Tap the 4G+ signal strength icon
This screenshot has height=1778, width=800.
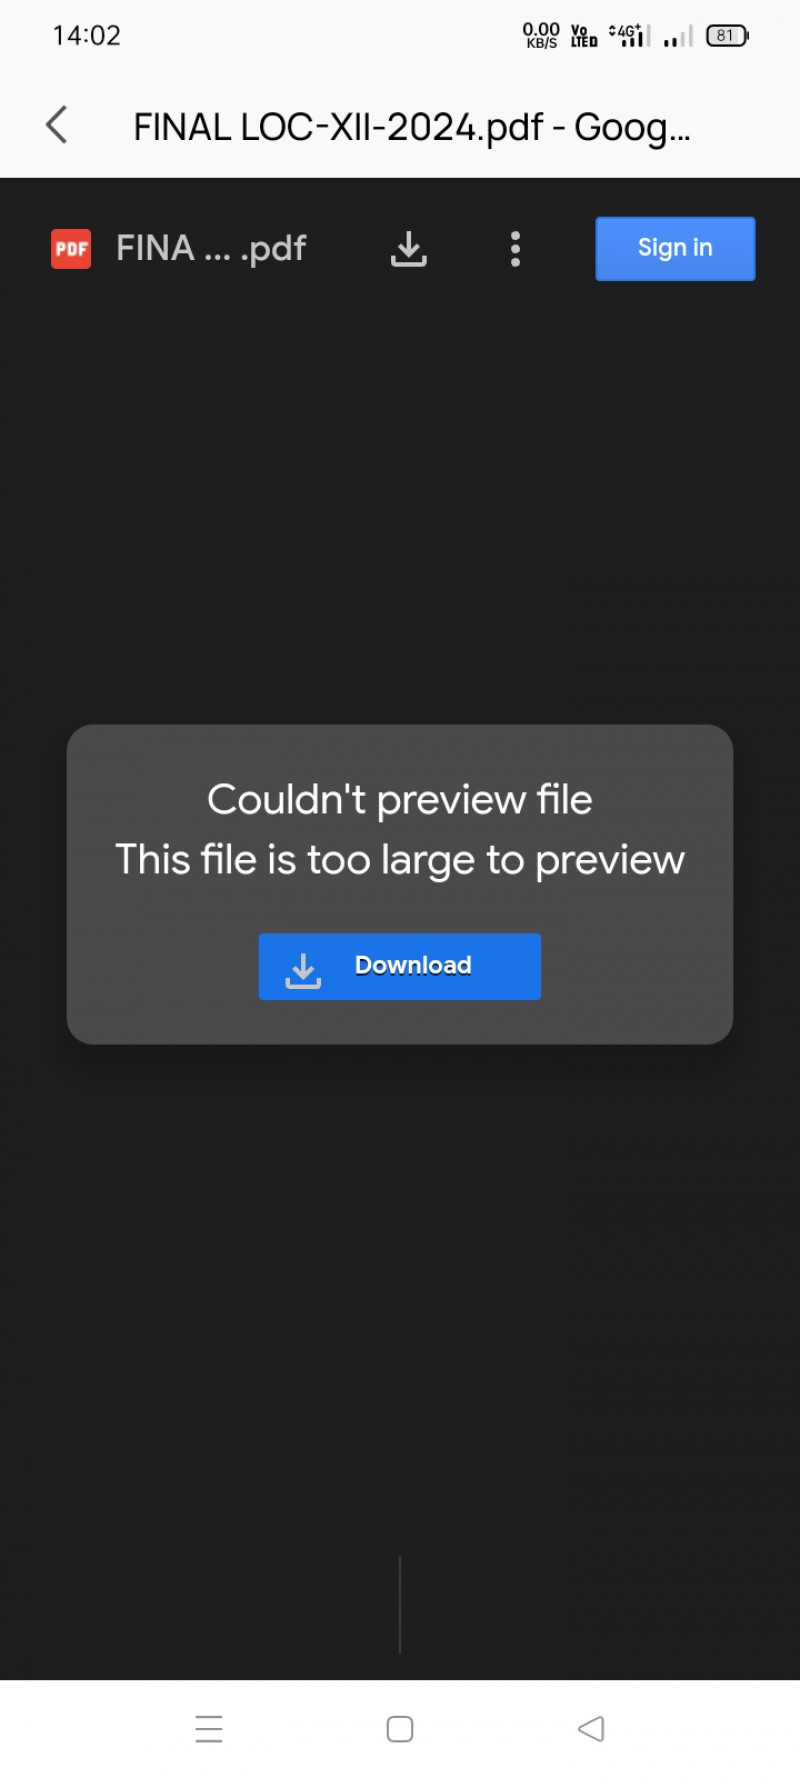(629, 36)
